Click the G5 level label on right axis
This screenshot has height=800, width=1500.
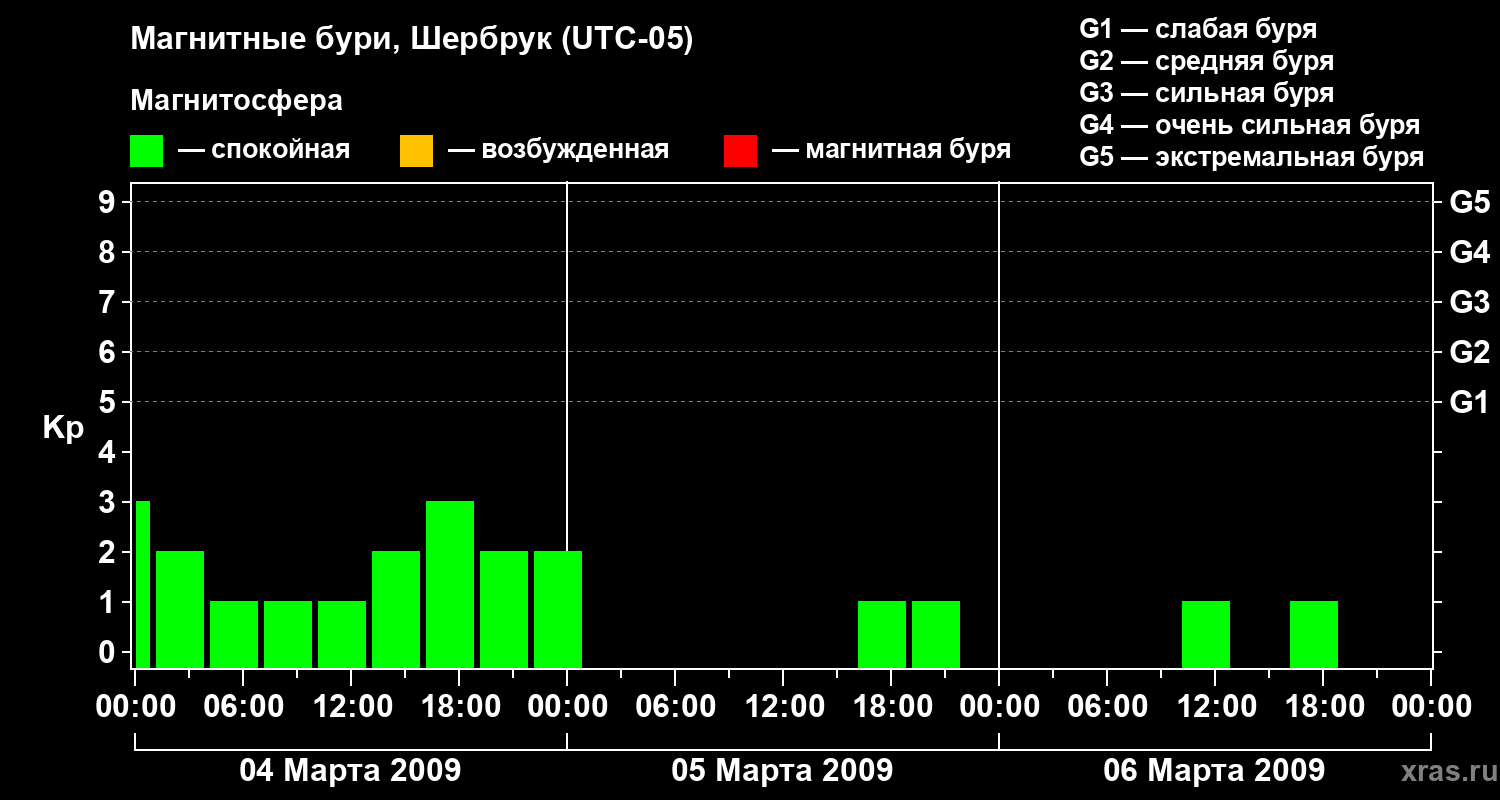(1469, 203)
